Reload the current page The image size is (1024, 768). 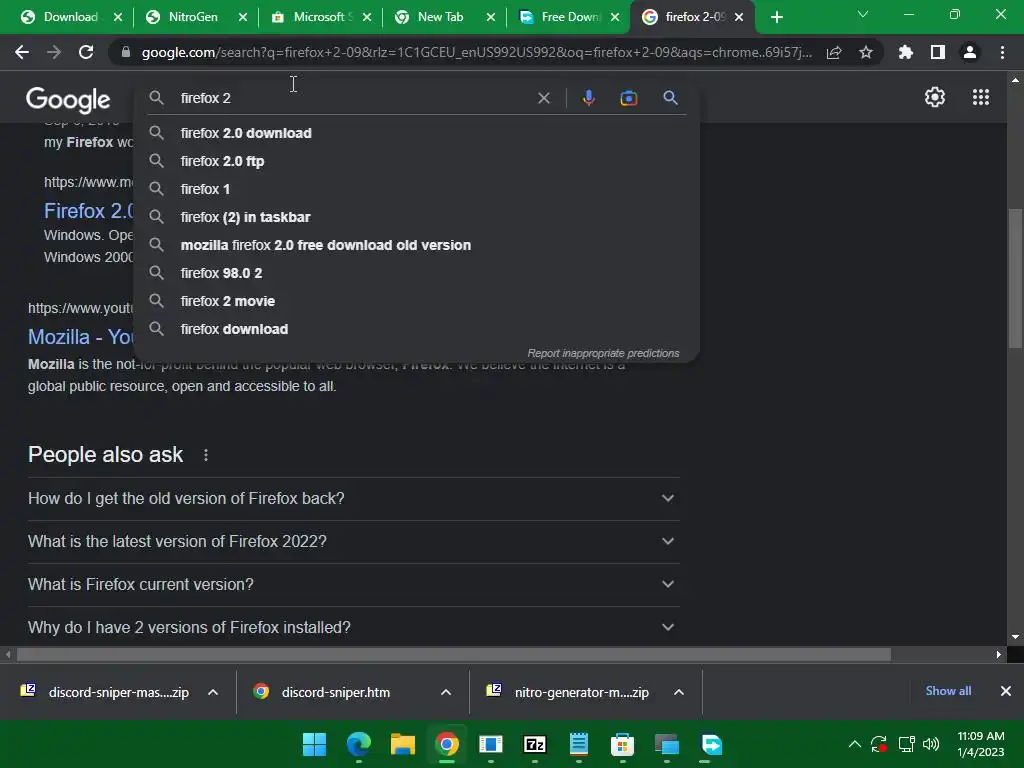86,52
